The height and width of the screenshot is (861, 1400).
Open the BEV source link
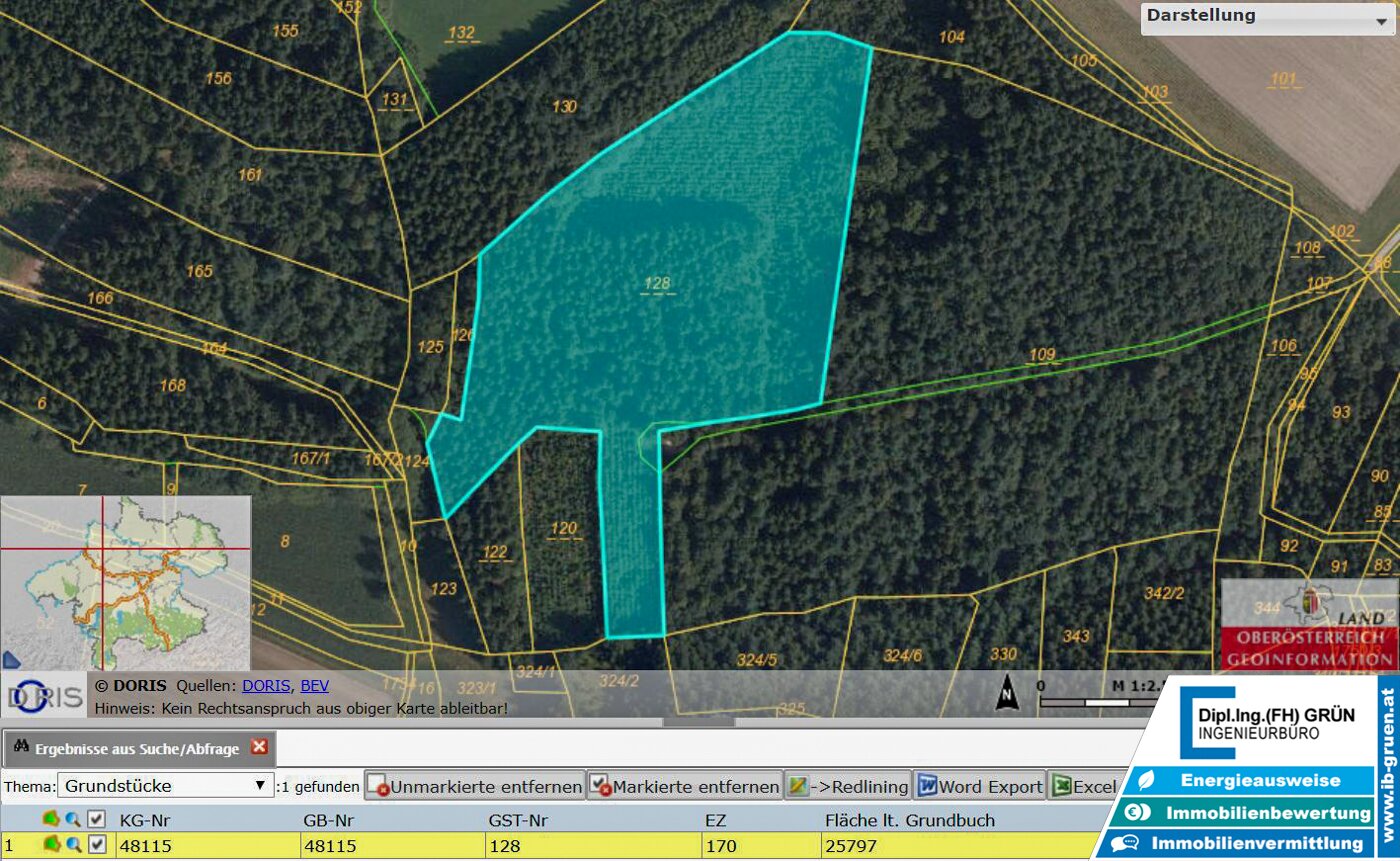(314, 686)
